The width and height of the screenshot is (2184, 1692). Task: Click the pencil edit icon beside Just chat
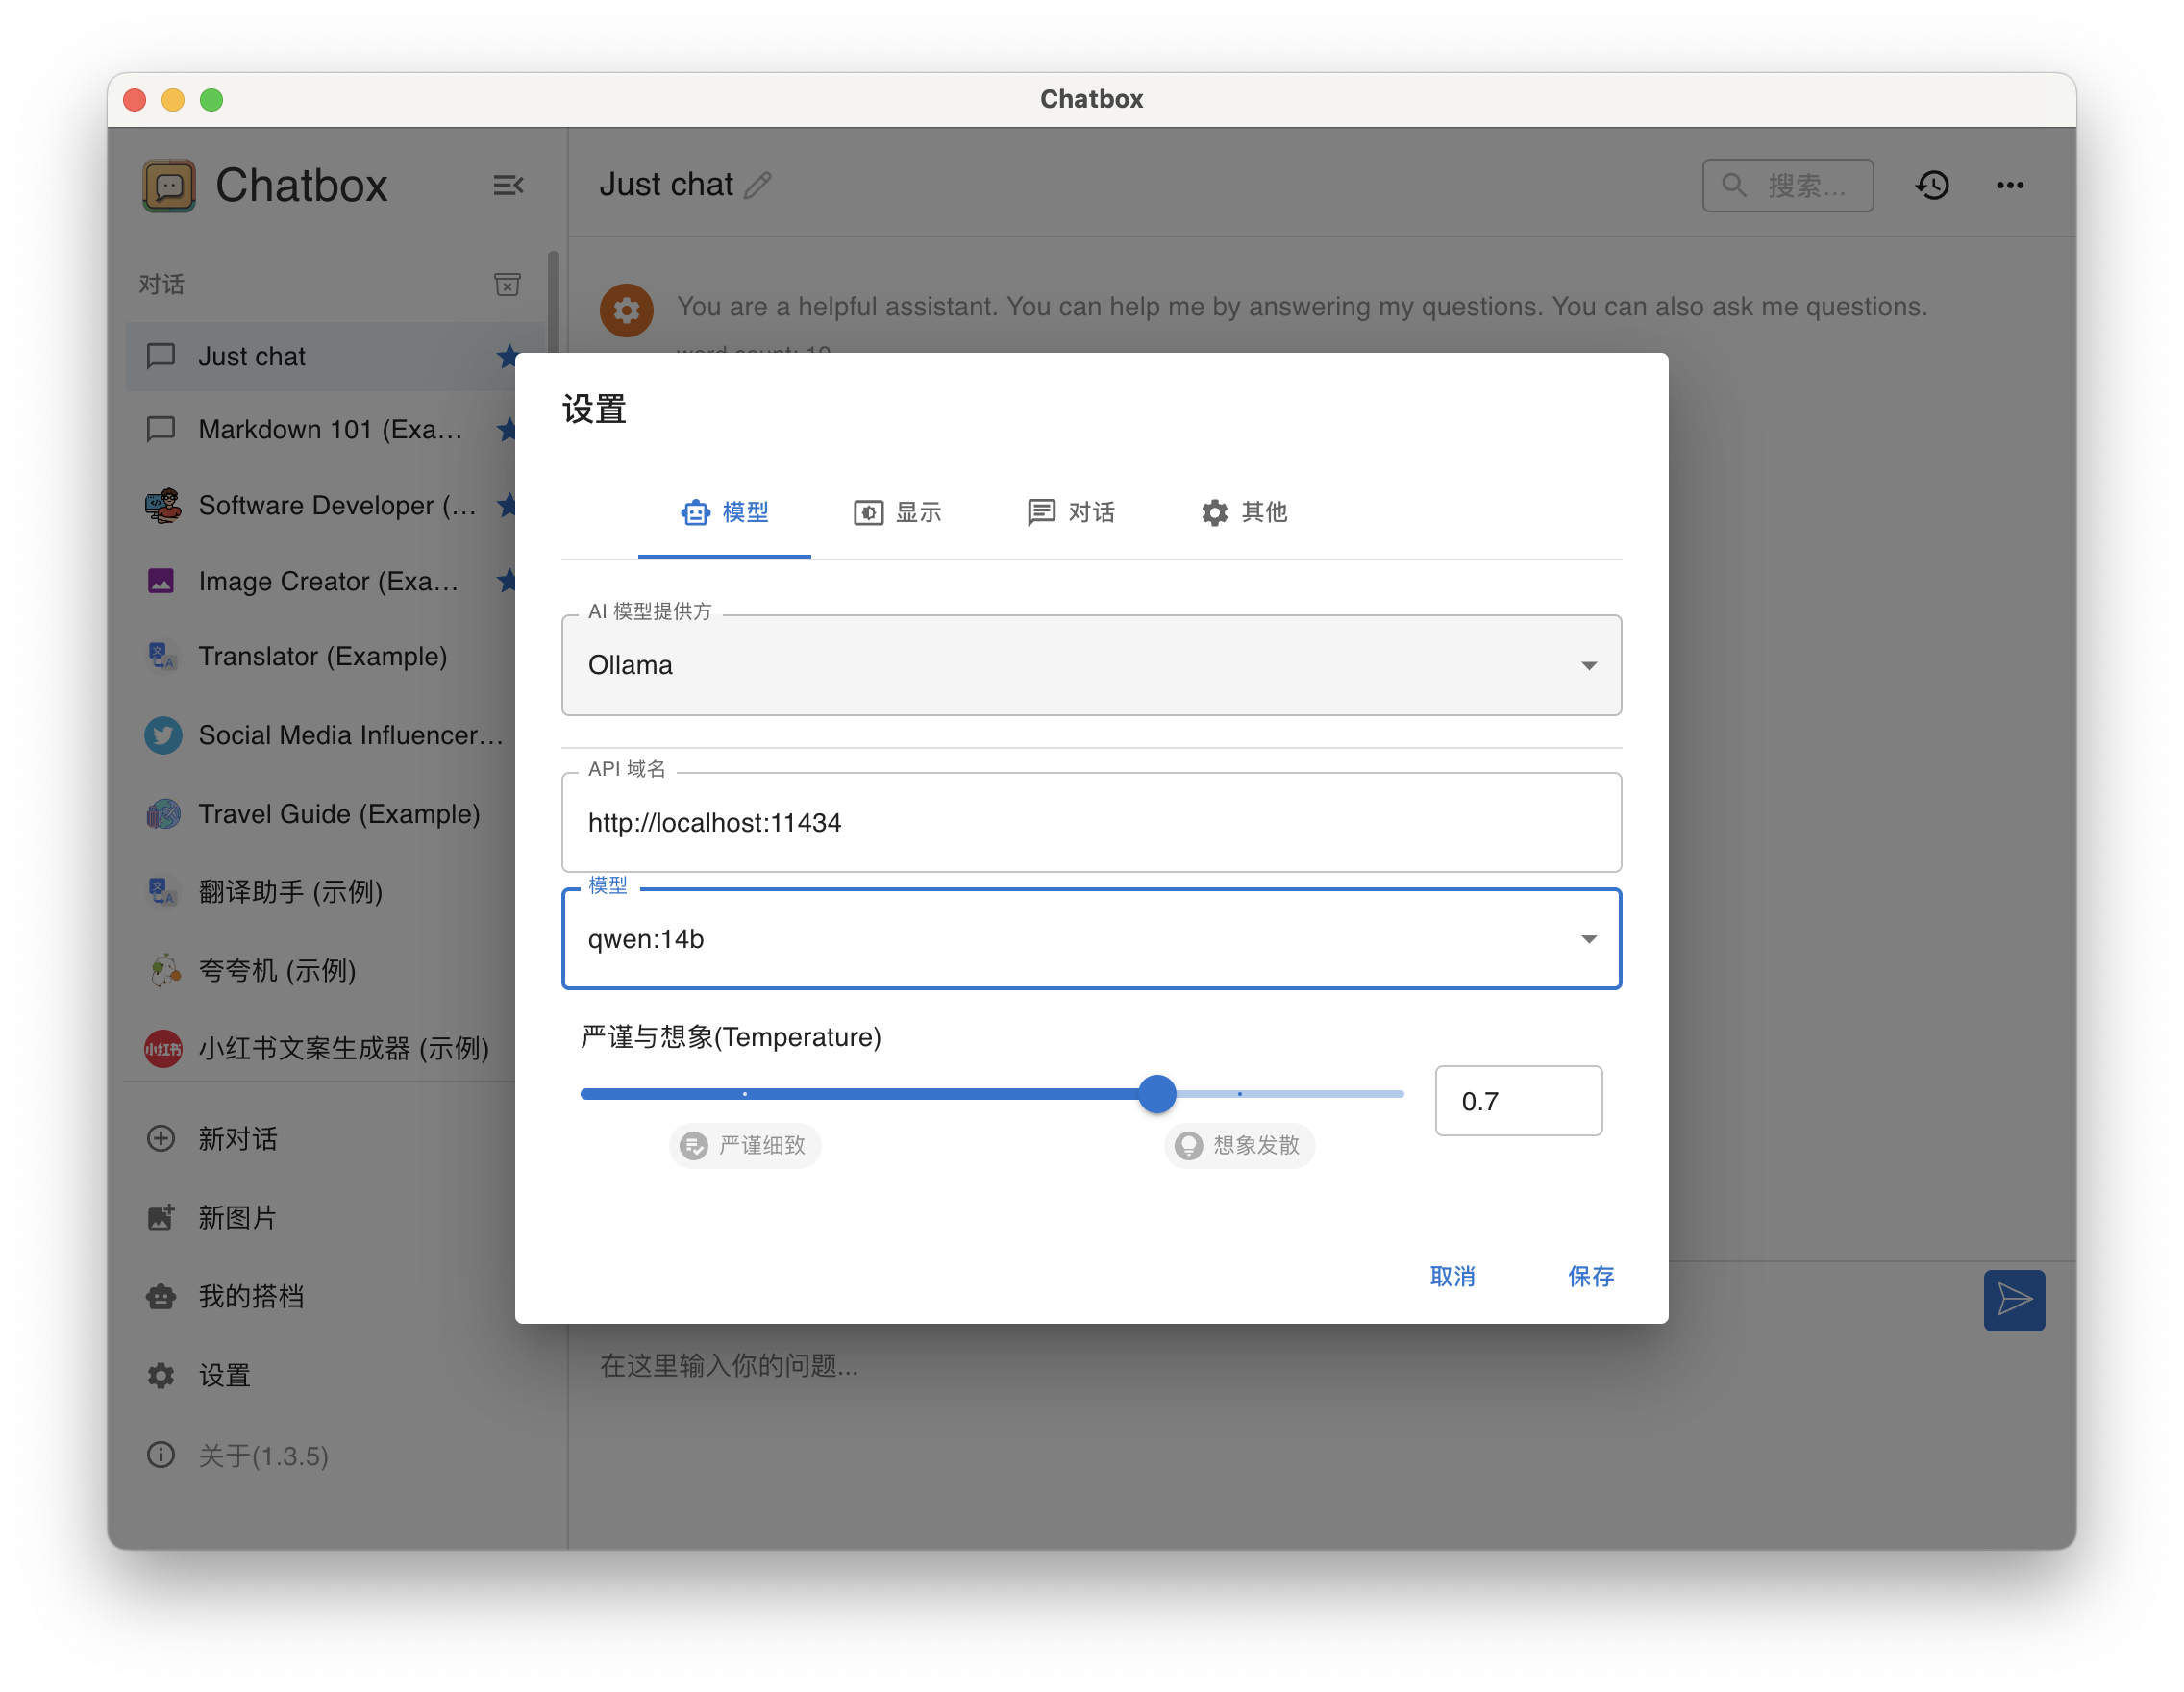click(x=759, y=185)
